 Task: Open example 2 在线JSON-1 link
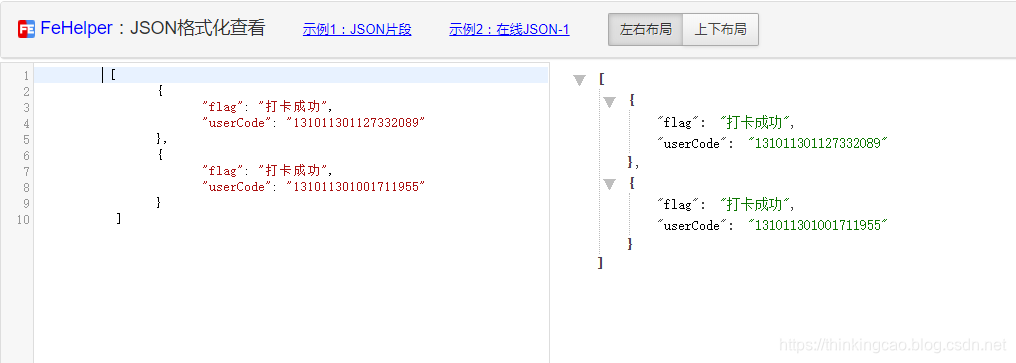(x=509, y=29)
